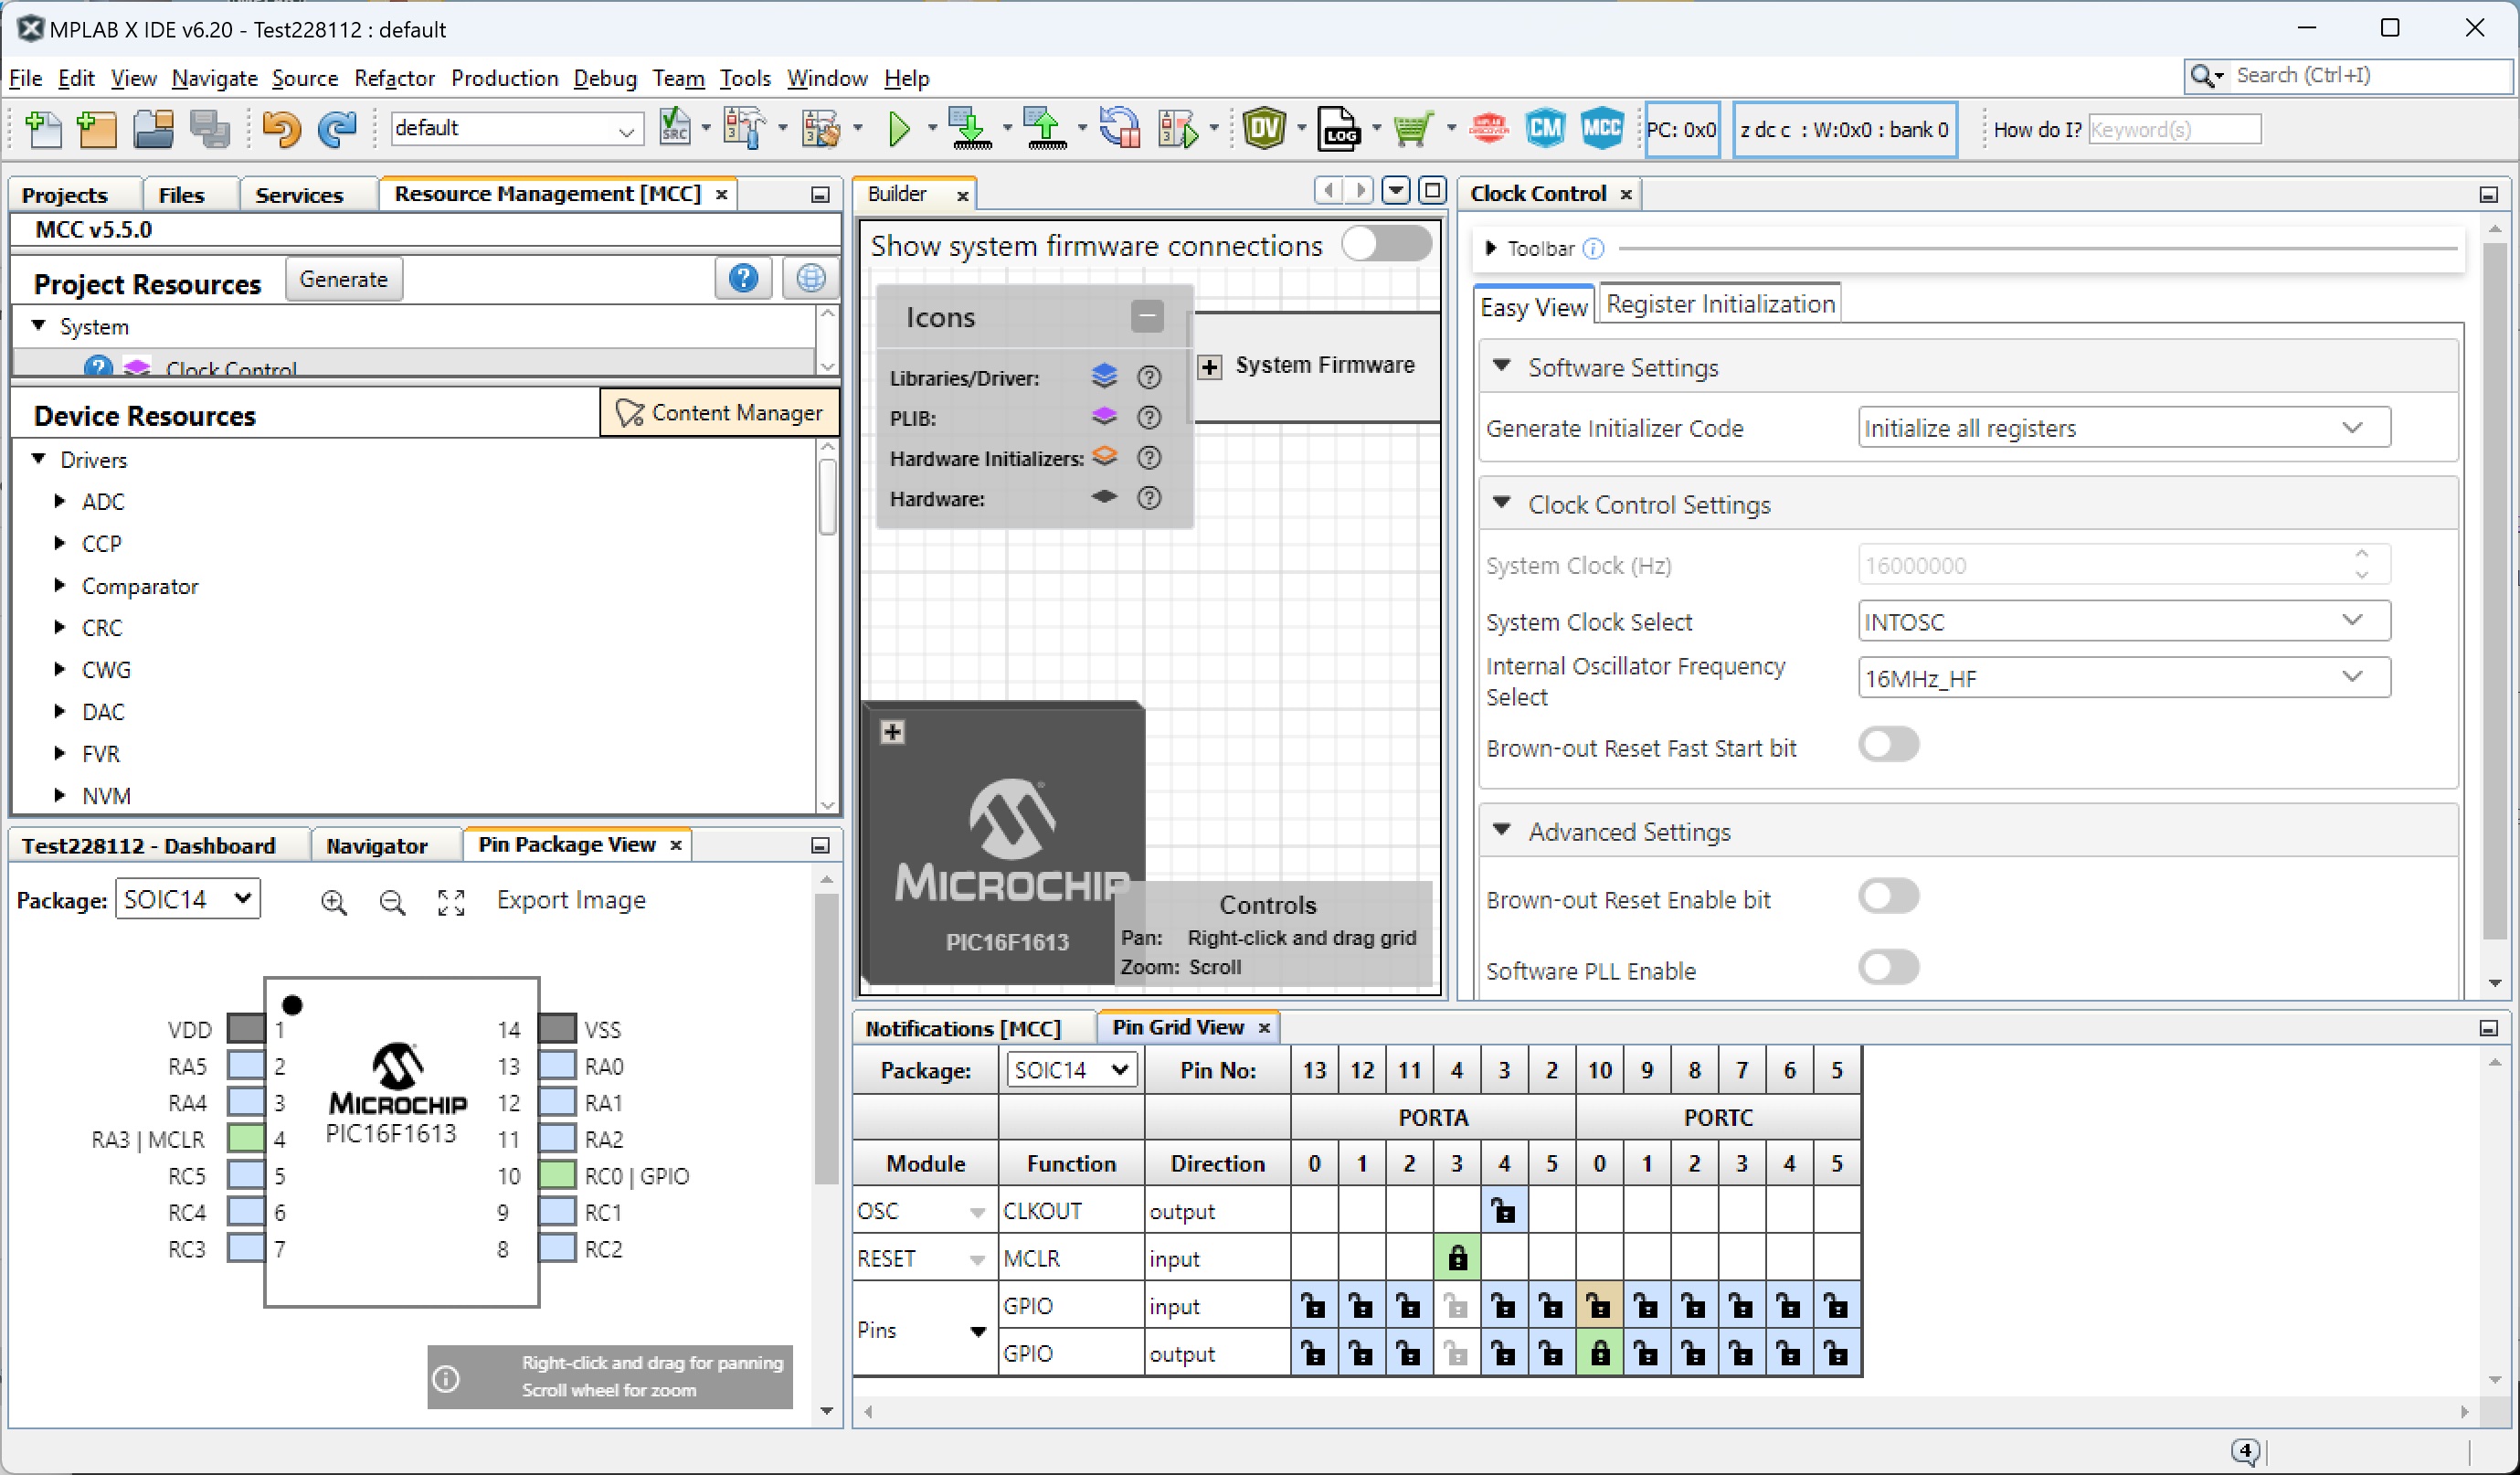This screenshot has height=1475, width=2520.
Task: Click the Clean and Build icon
Action: pyautogui.click(x=820, y=129)
